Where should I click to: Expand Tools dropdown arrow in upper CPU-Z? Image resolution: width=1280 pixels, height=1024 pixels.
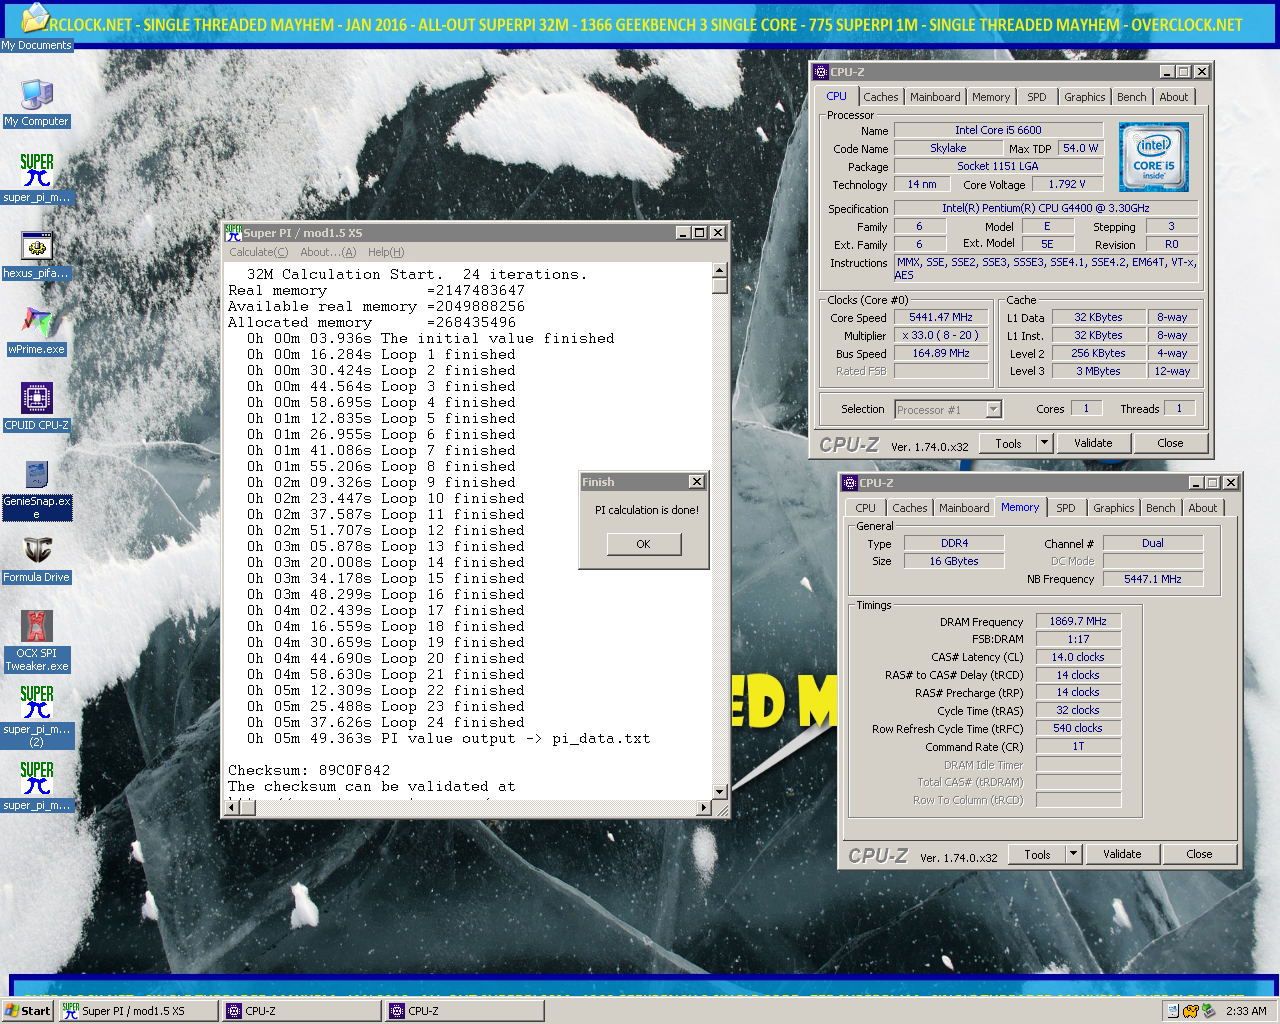[1044, 443]
